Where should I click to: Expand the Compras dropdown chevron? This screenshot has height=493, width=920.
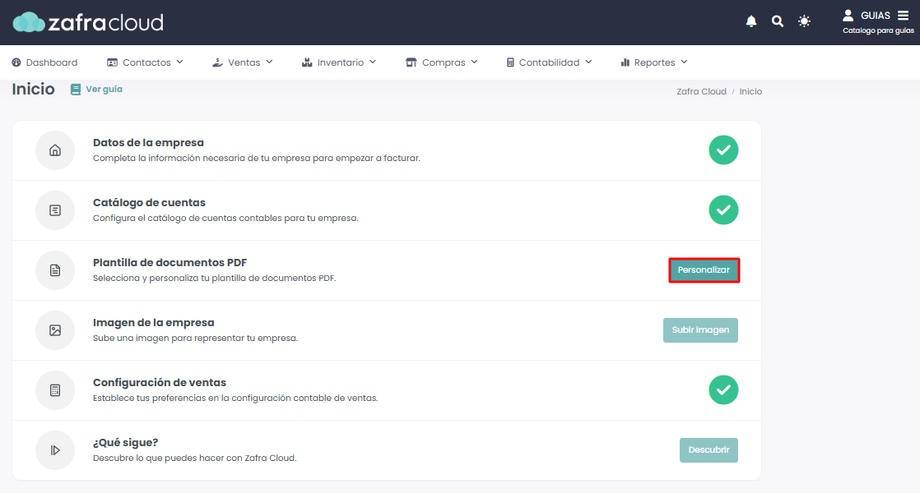[x=474, y=62]
